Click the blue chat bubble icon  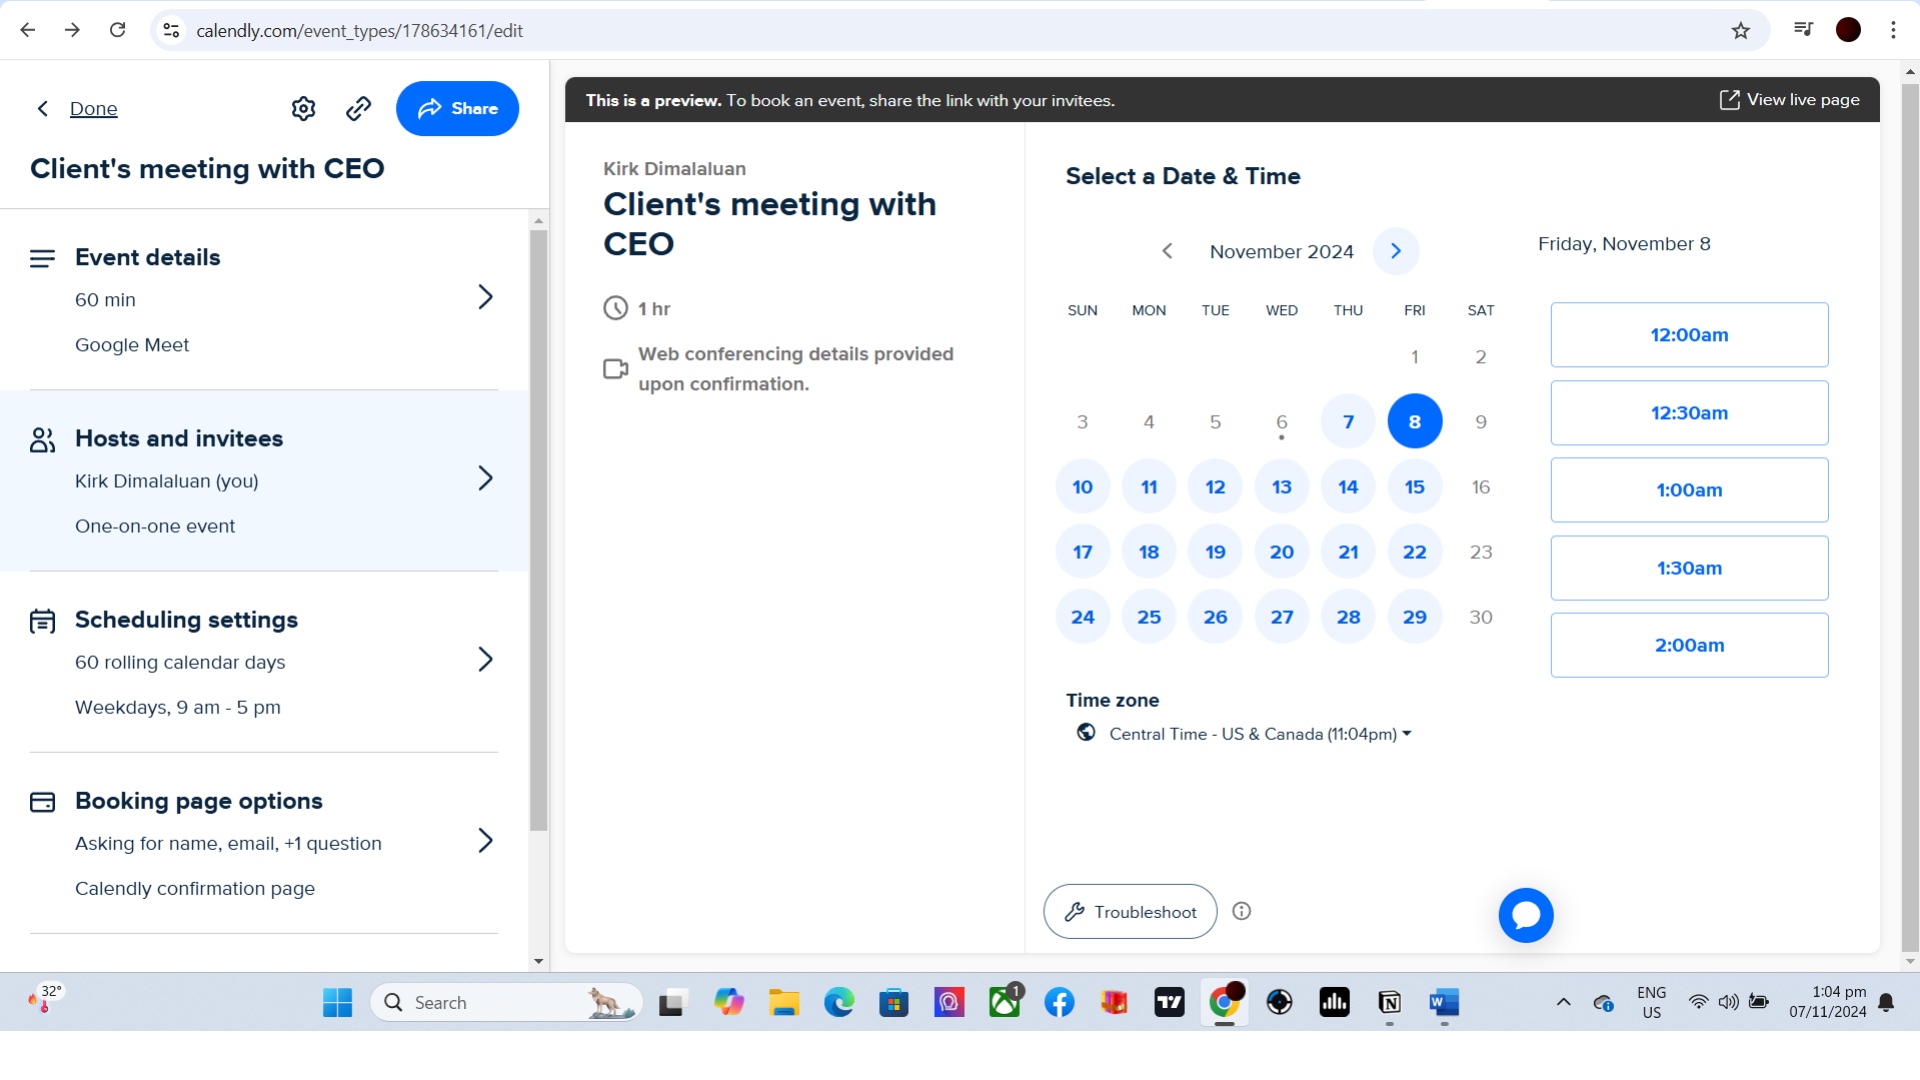point(1525,915)
